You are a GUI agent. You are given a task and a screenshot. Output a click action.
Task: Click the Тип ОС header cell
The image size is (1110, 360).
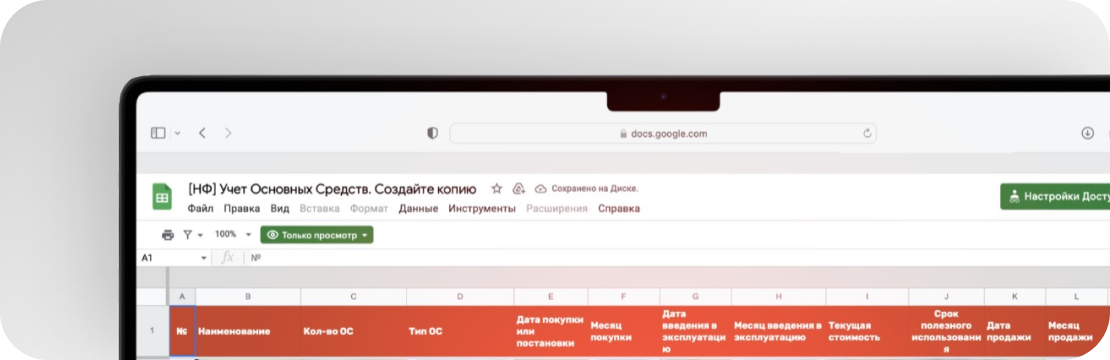(460, 330)
